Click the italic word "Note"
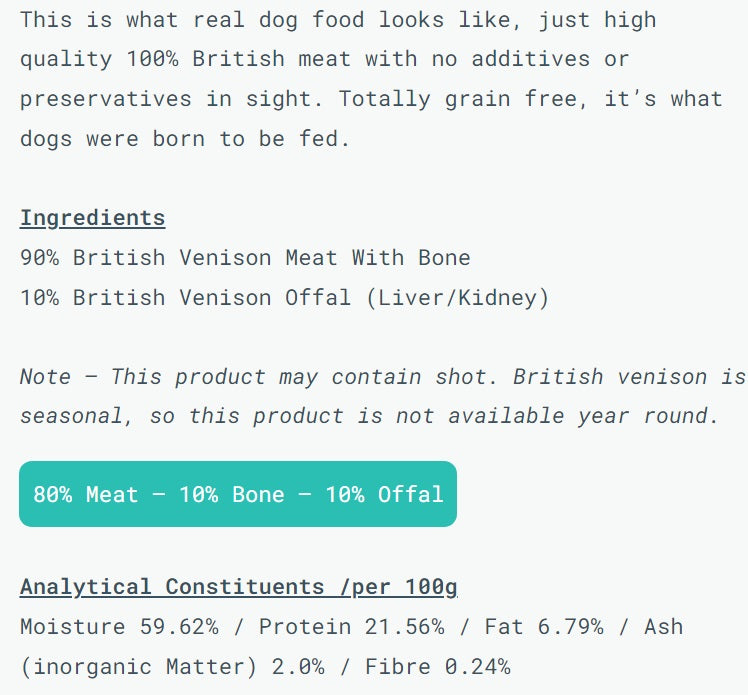The image size is (748, 695). pyautogui.click(x=45, y=377)
